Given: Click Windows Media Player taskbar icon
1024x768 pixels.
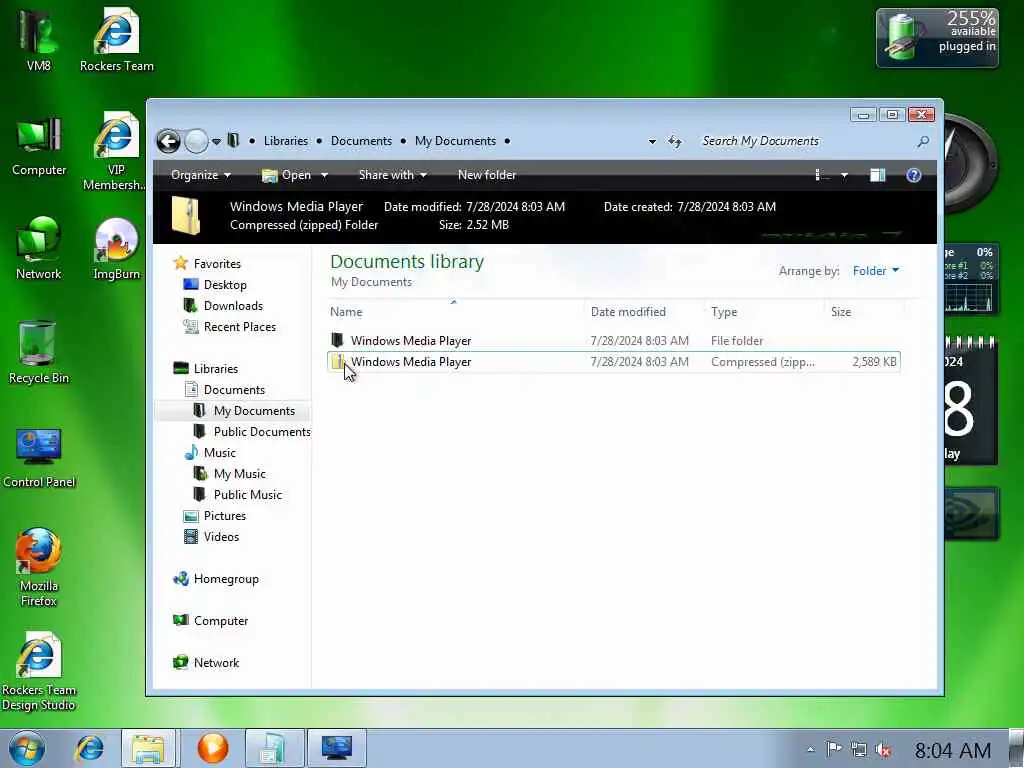Looking at the screenshot, I should (212, 748).
